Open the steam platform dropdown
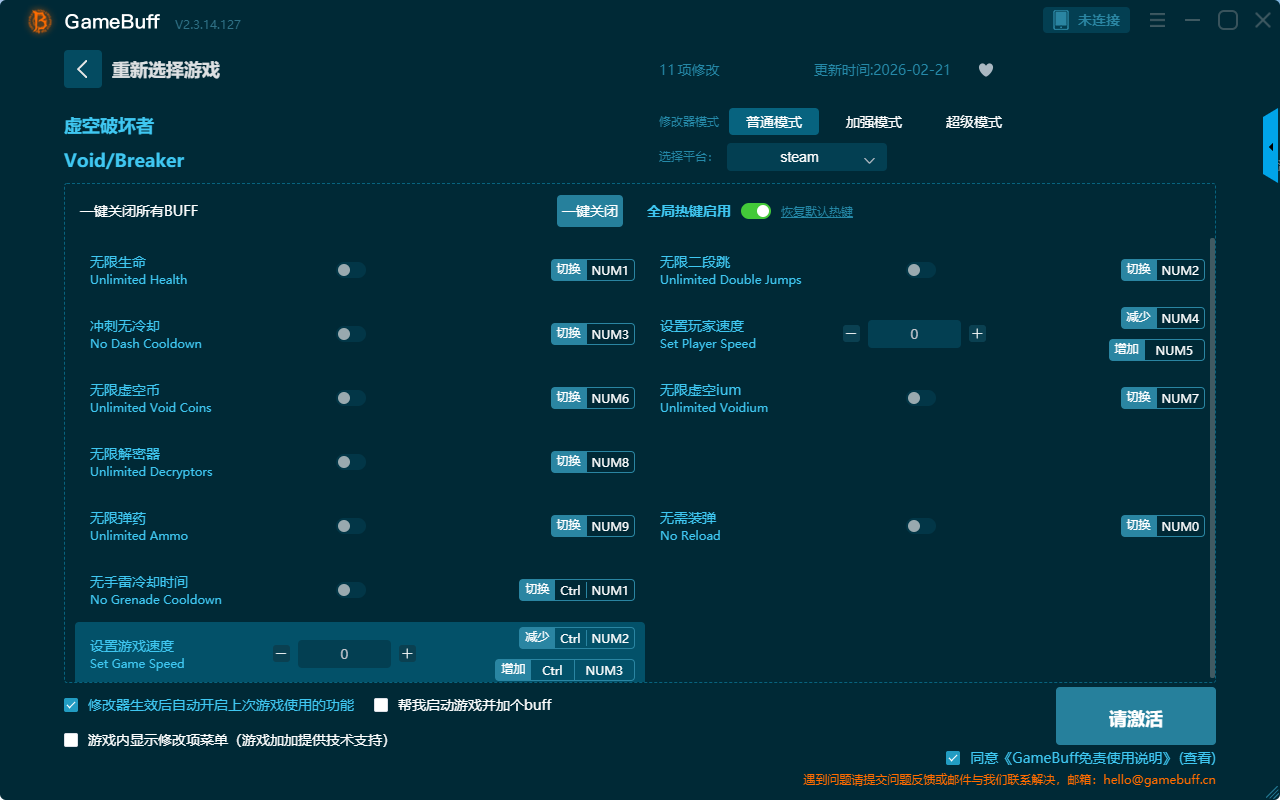 [806, 157]
